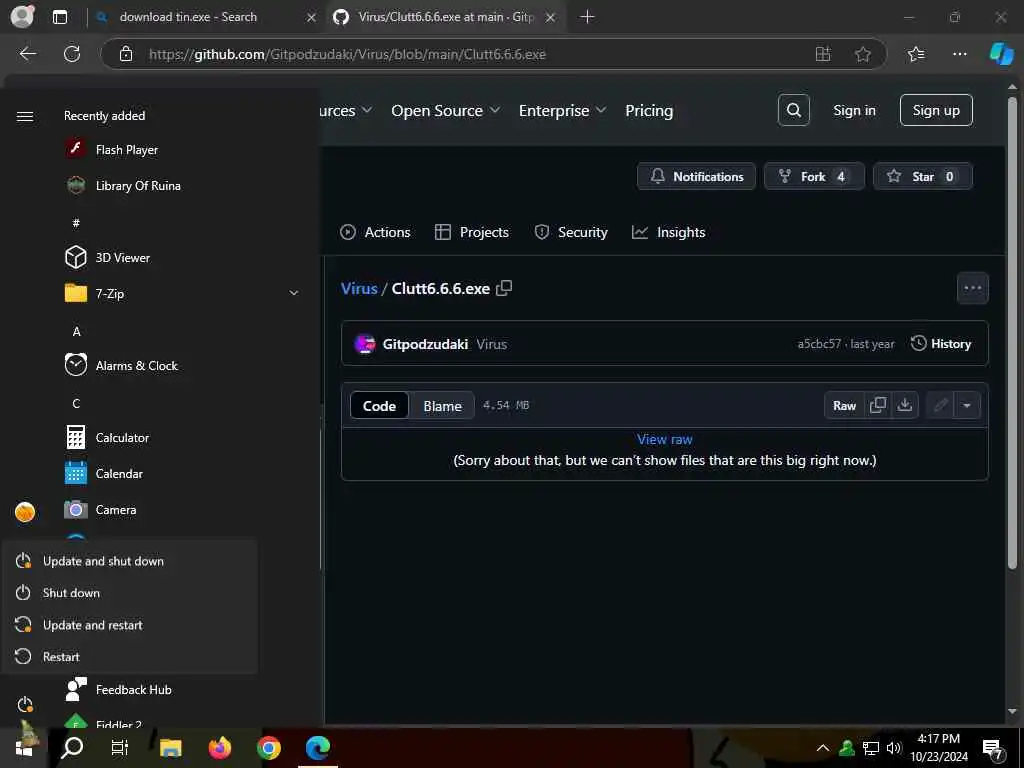
Task: Show hidden system tray icons
Action: 823,748
